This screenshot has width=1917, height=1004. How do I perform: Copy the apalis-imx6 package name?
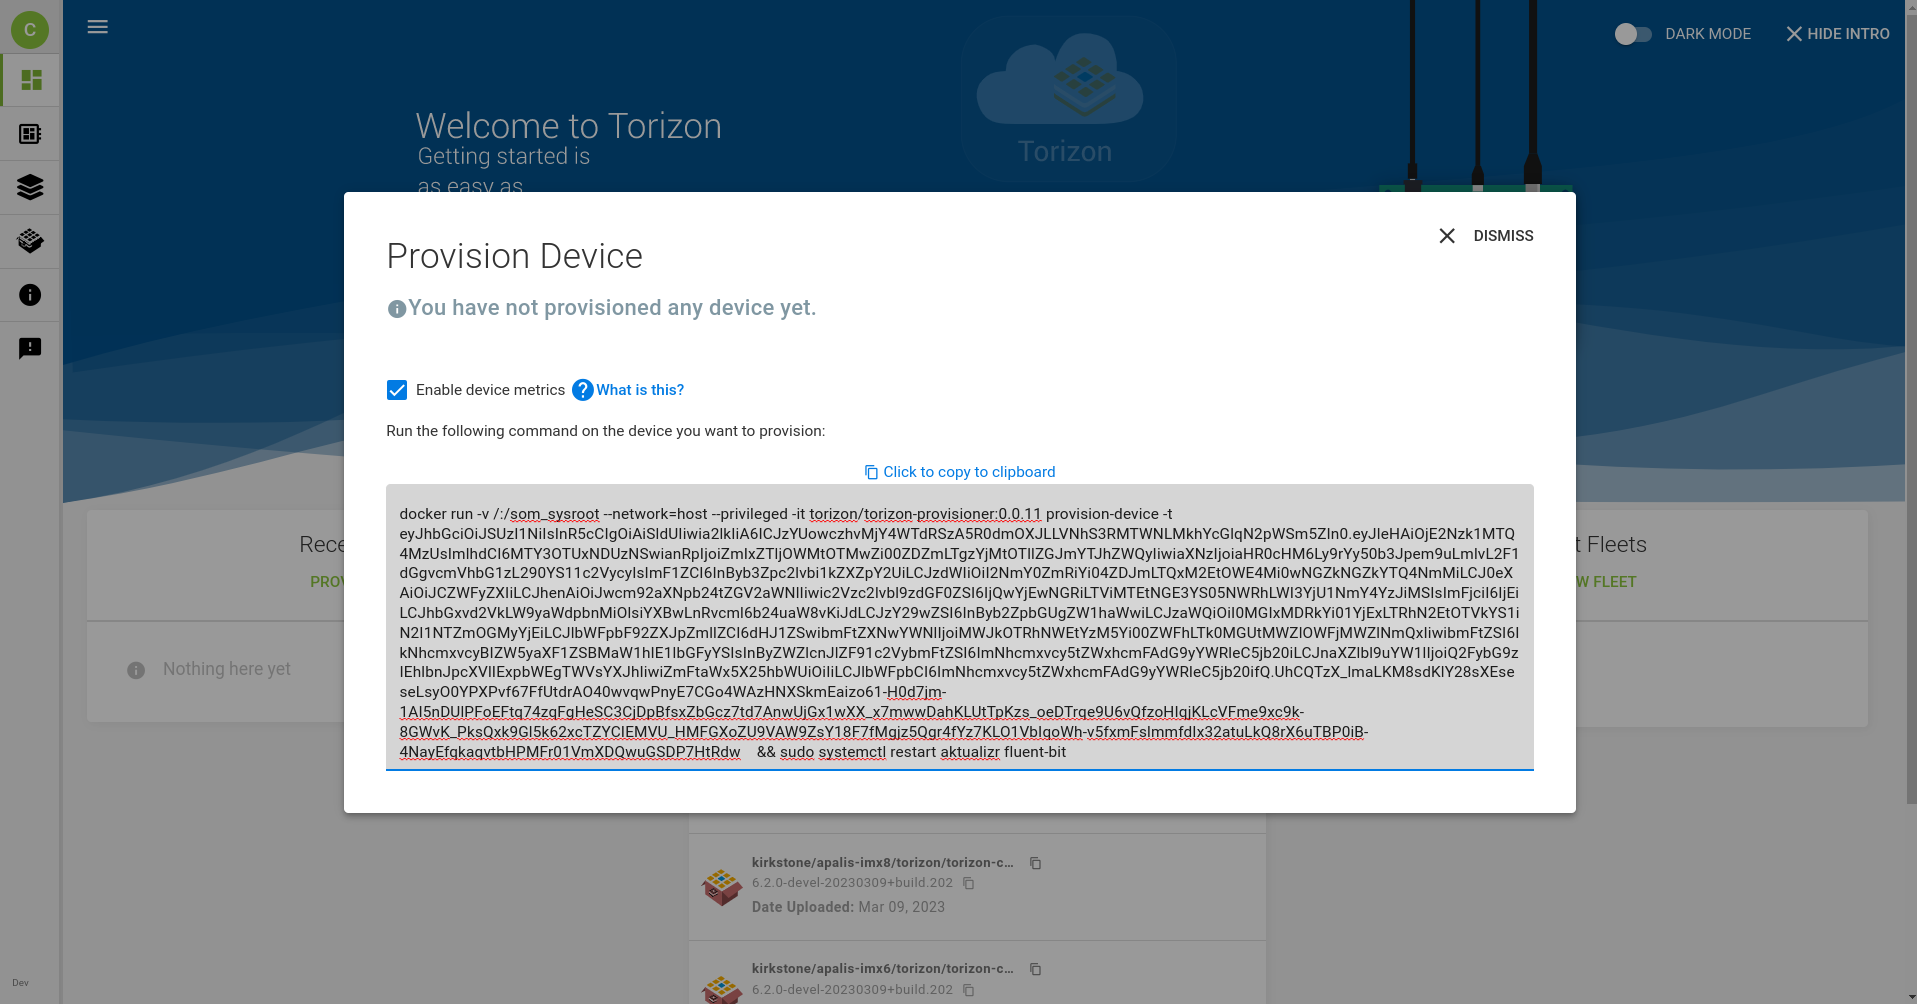point(1036,969)
